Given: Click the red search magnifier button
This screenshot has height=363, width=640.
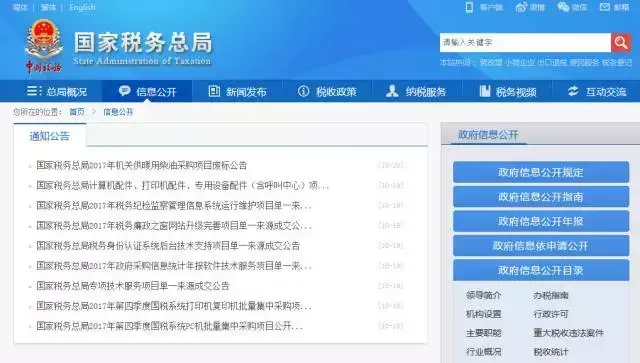Looking at the screenshot, I should (x=621, y=42).
